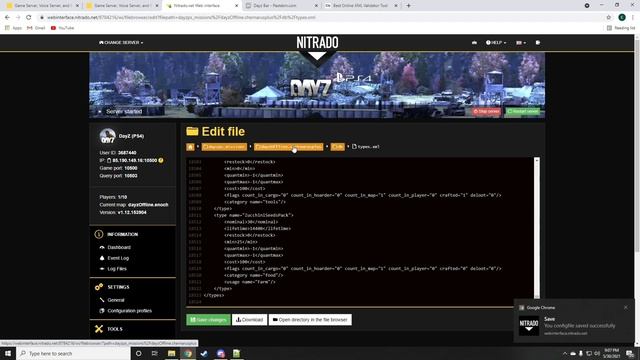Screen dimensions: 640x360
Task: Open the Dashboard sidebar link
Action: [x=119, y=247]
